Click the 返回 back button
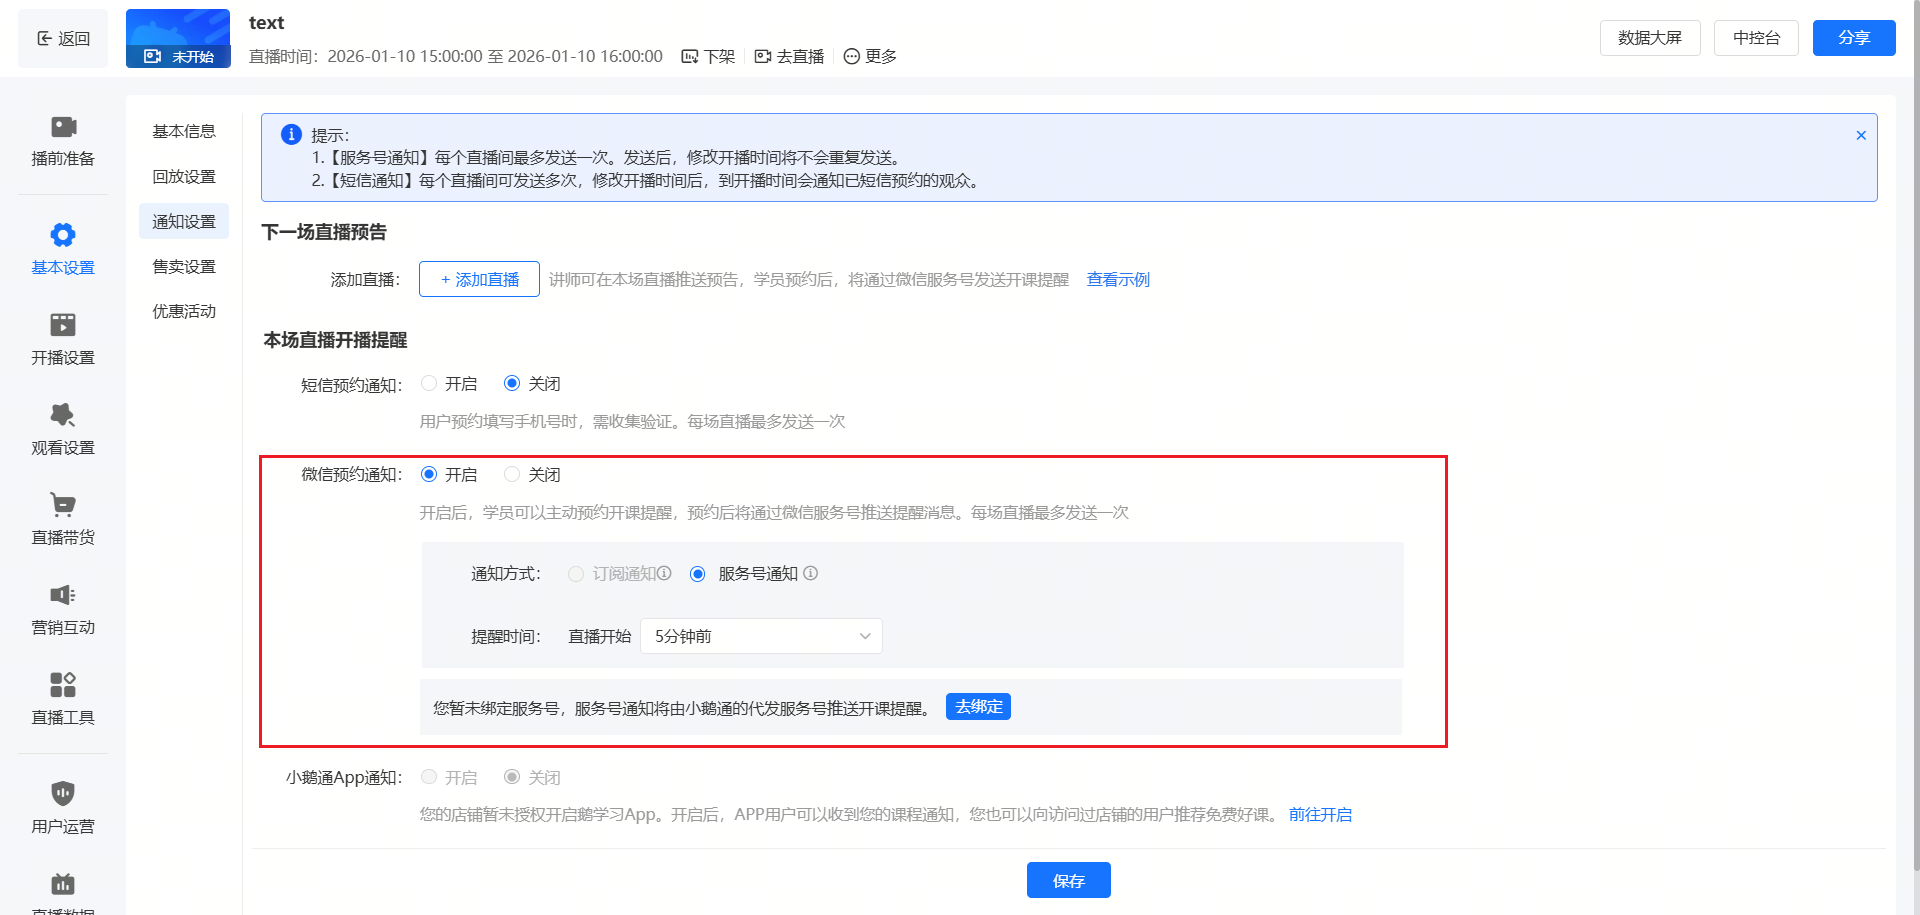Image resolution: width=1920 pixels, height=915 pixels. pyautogui.click(x=63, y=39)
